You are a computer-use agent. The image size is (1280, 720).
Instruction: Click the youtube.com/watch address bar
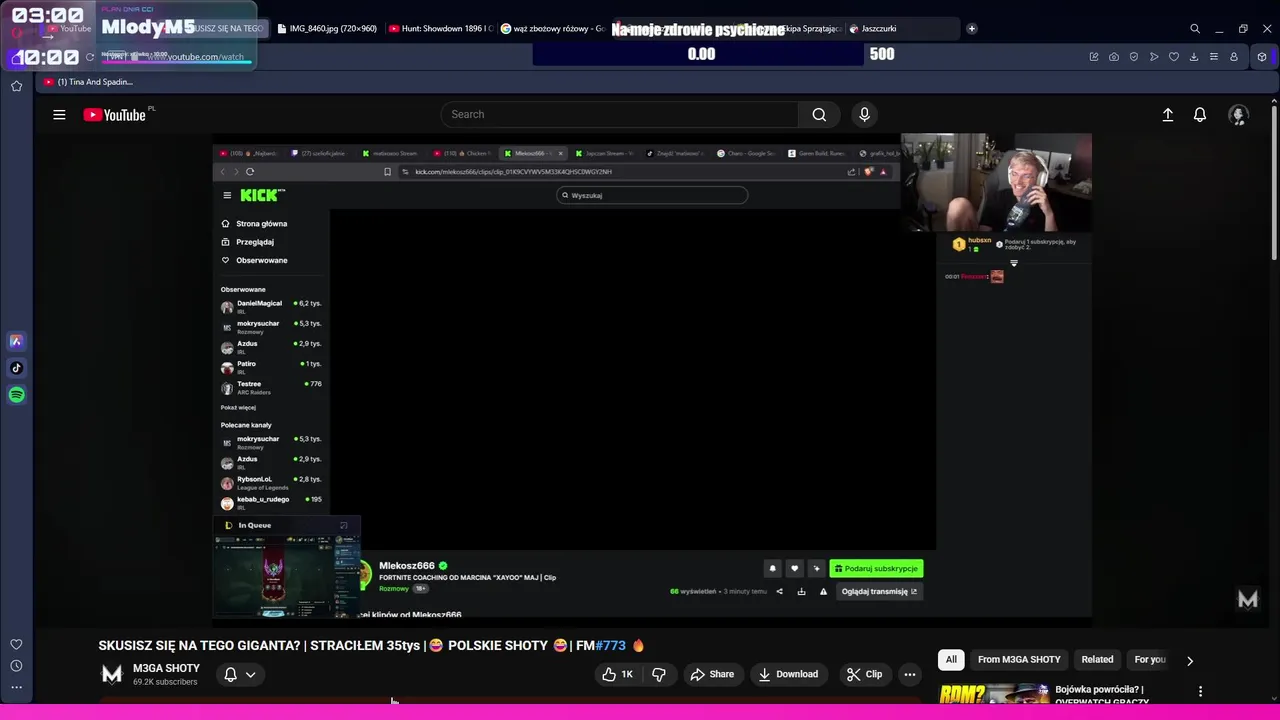[196, 57]
